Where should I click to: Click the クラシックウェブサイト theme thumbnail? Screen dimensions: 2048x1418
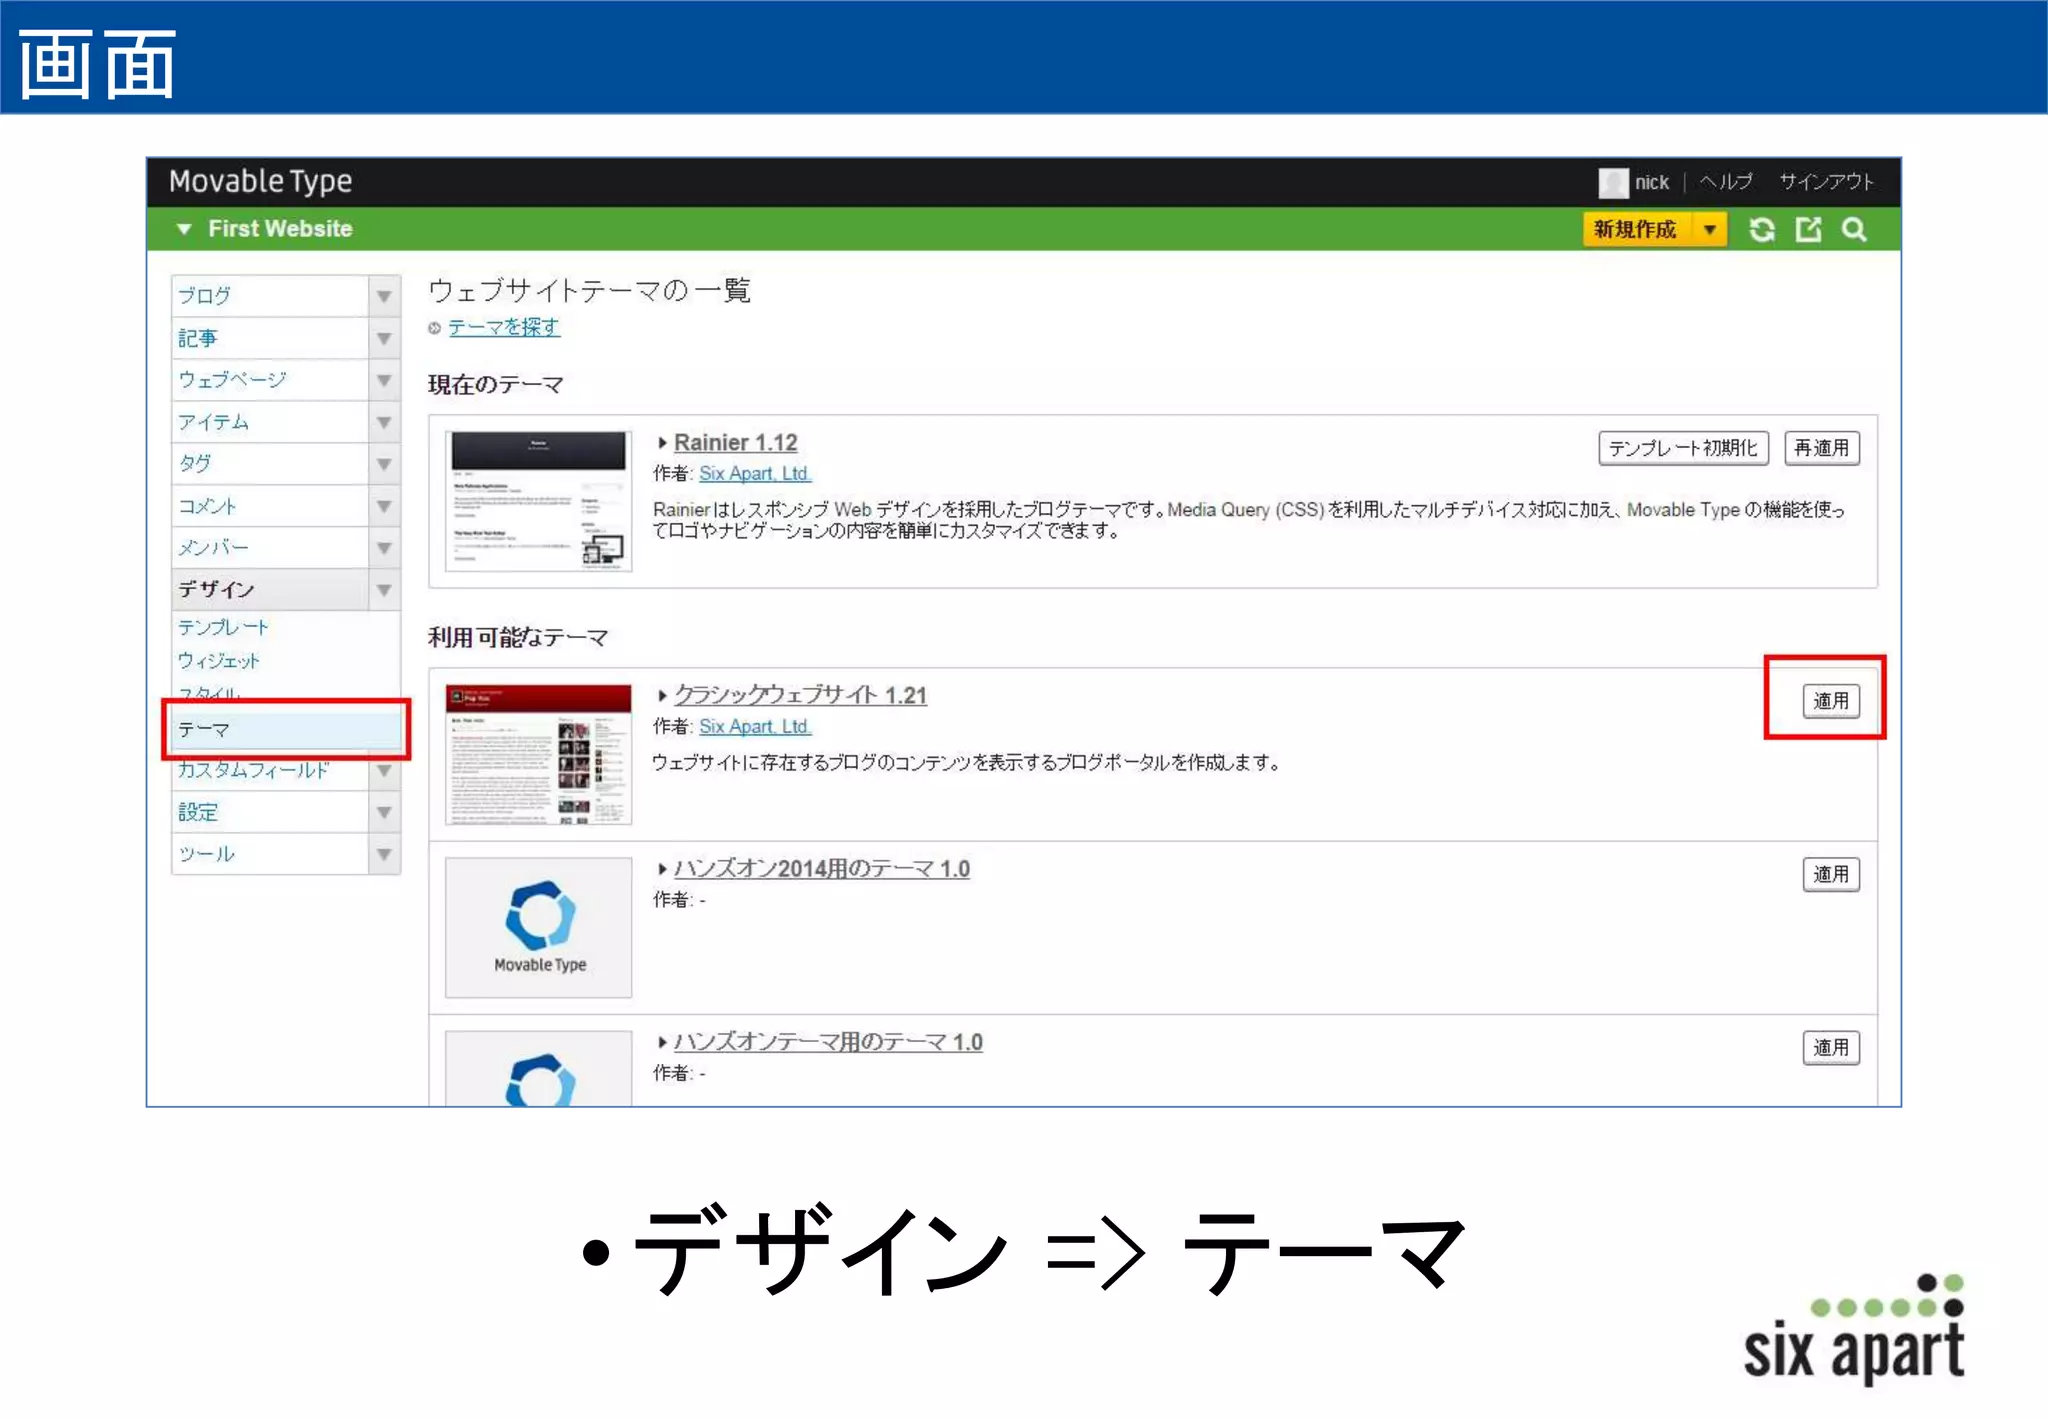538,754
